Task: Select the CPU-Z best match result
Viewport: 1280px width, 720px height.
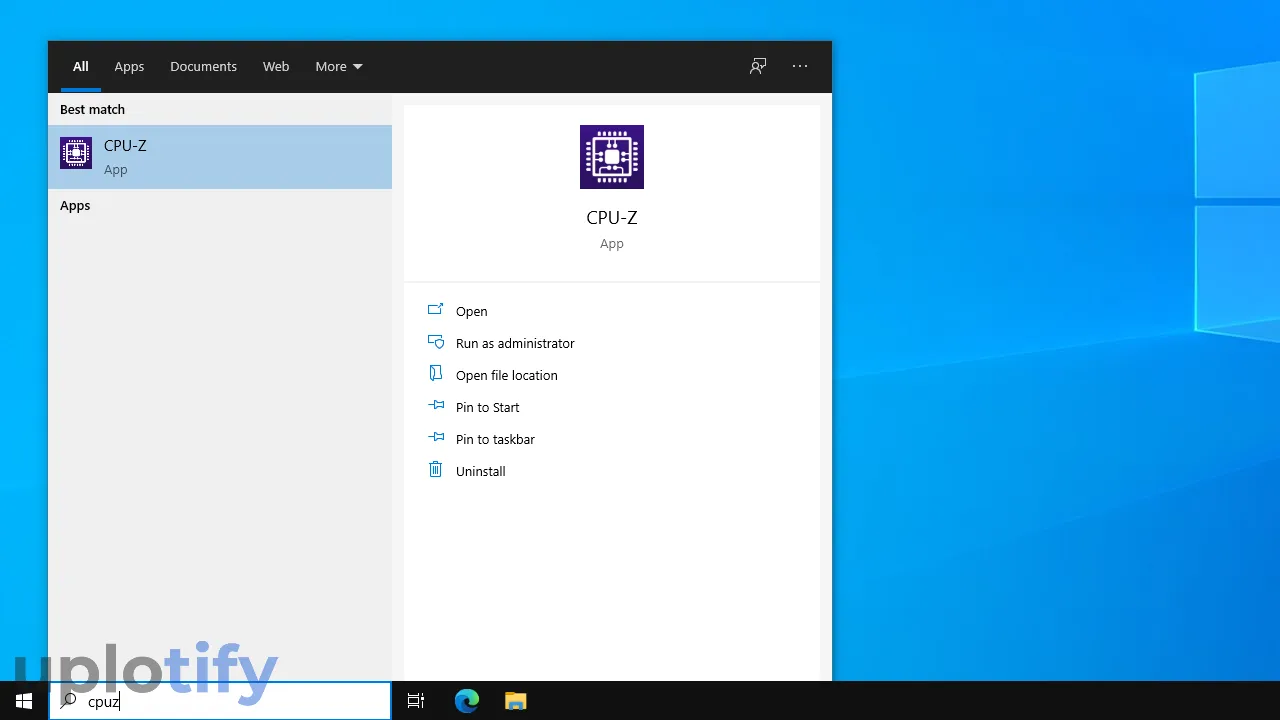Action: [220, 157]
